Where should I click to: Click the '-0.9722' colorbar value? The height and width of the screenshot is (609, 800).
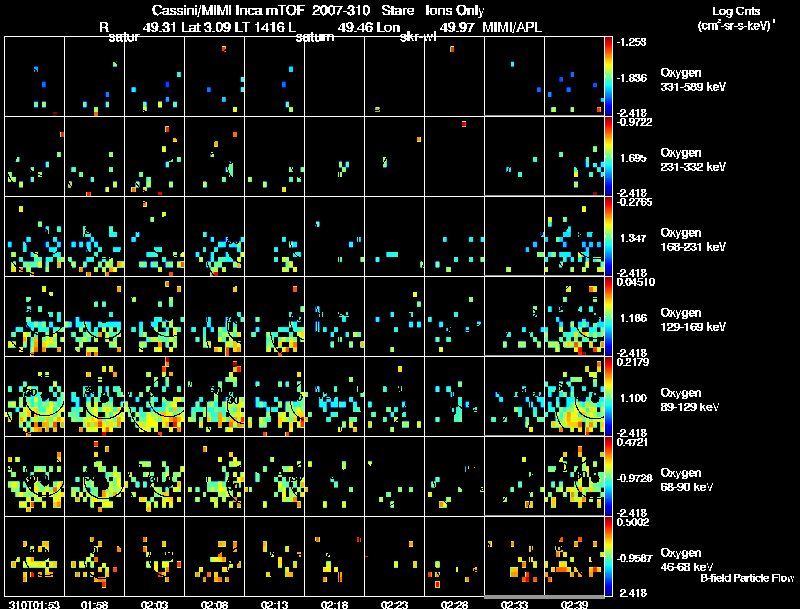pyautogui.click(x=635, y=122)
